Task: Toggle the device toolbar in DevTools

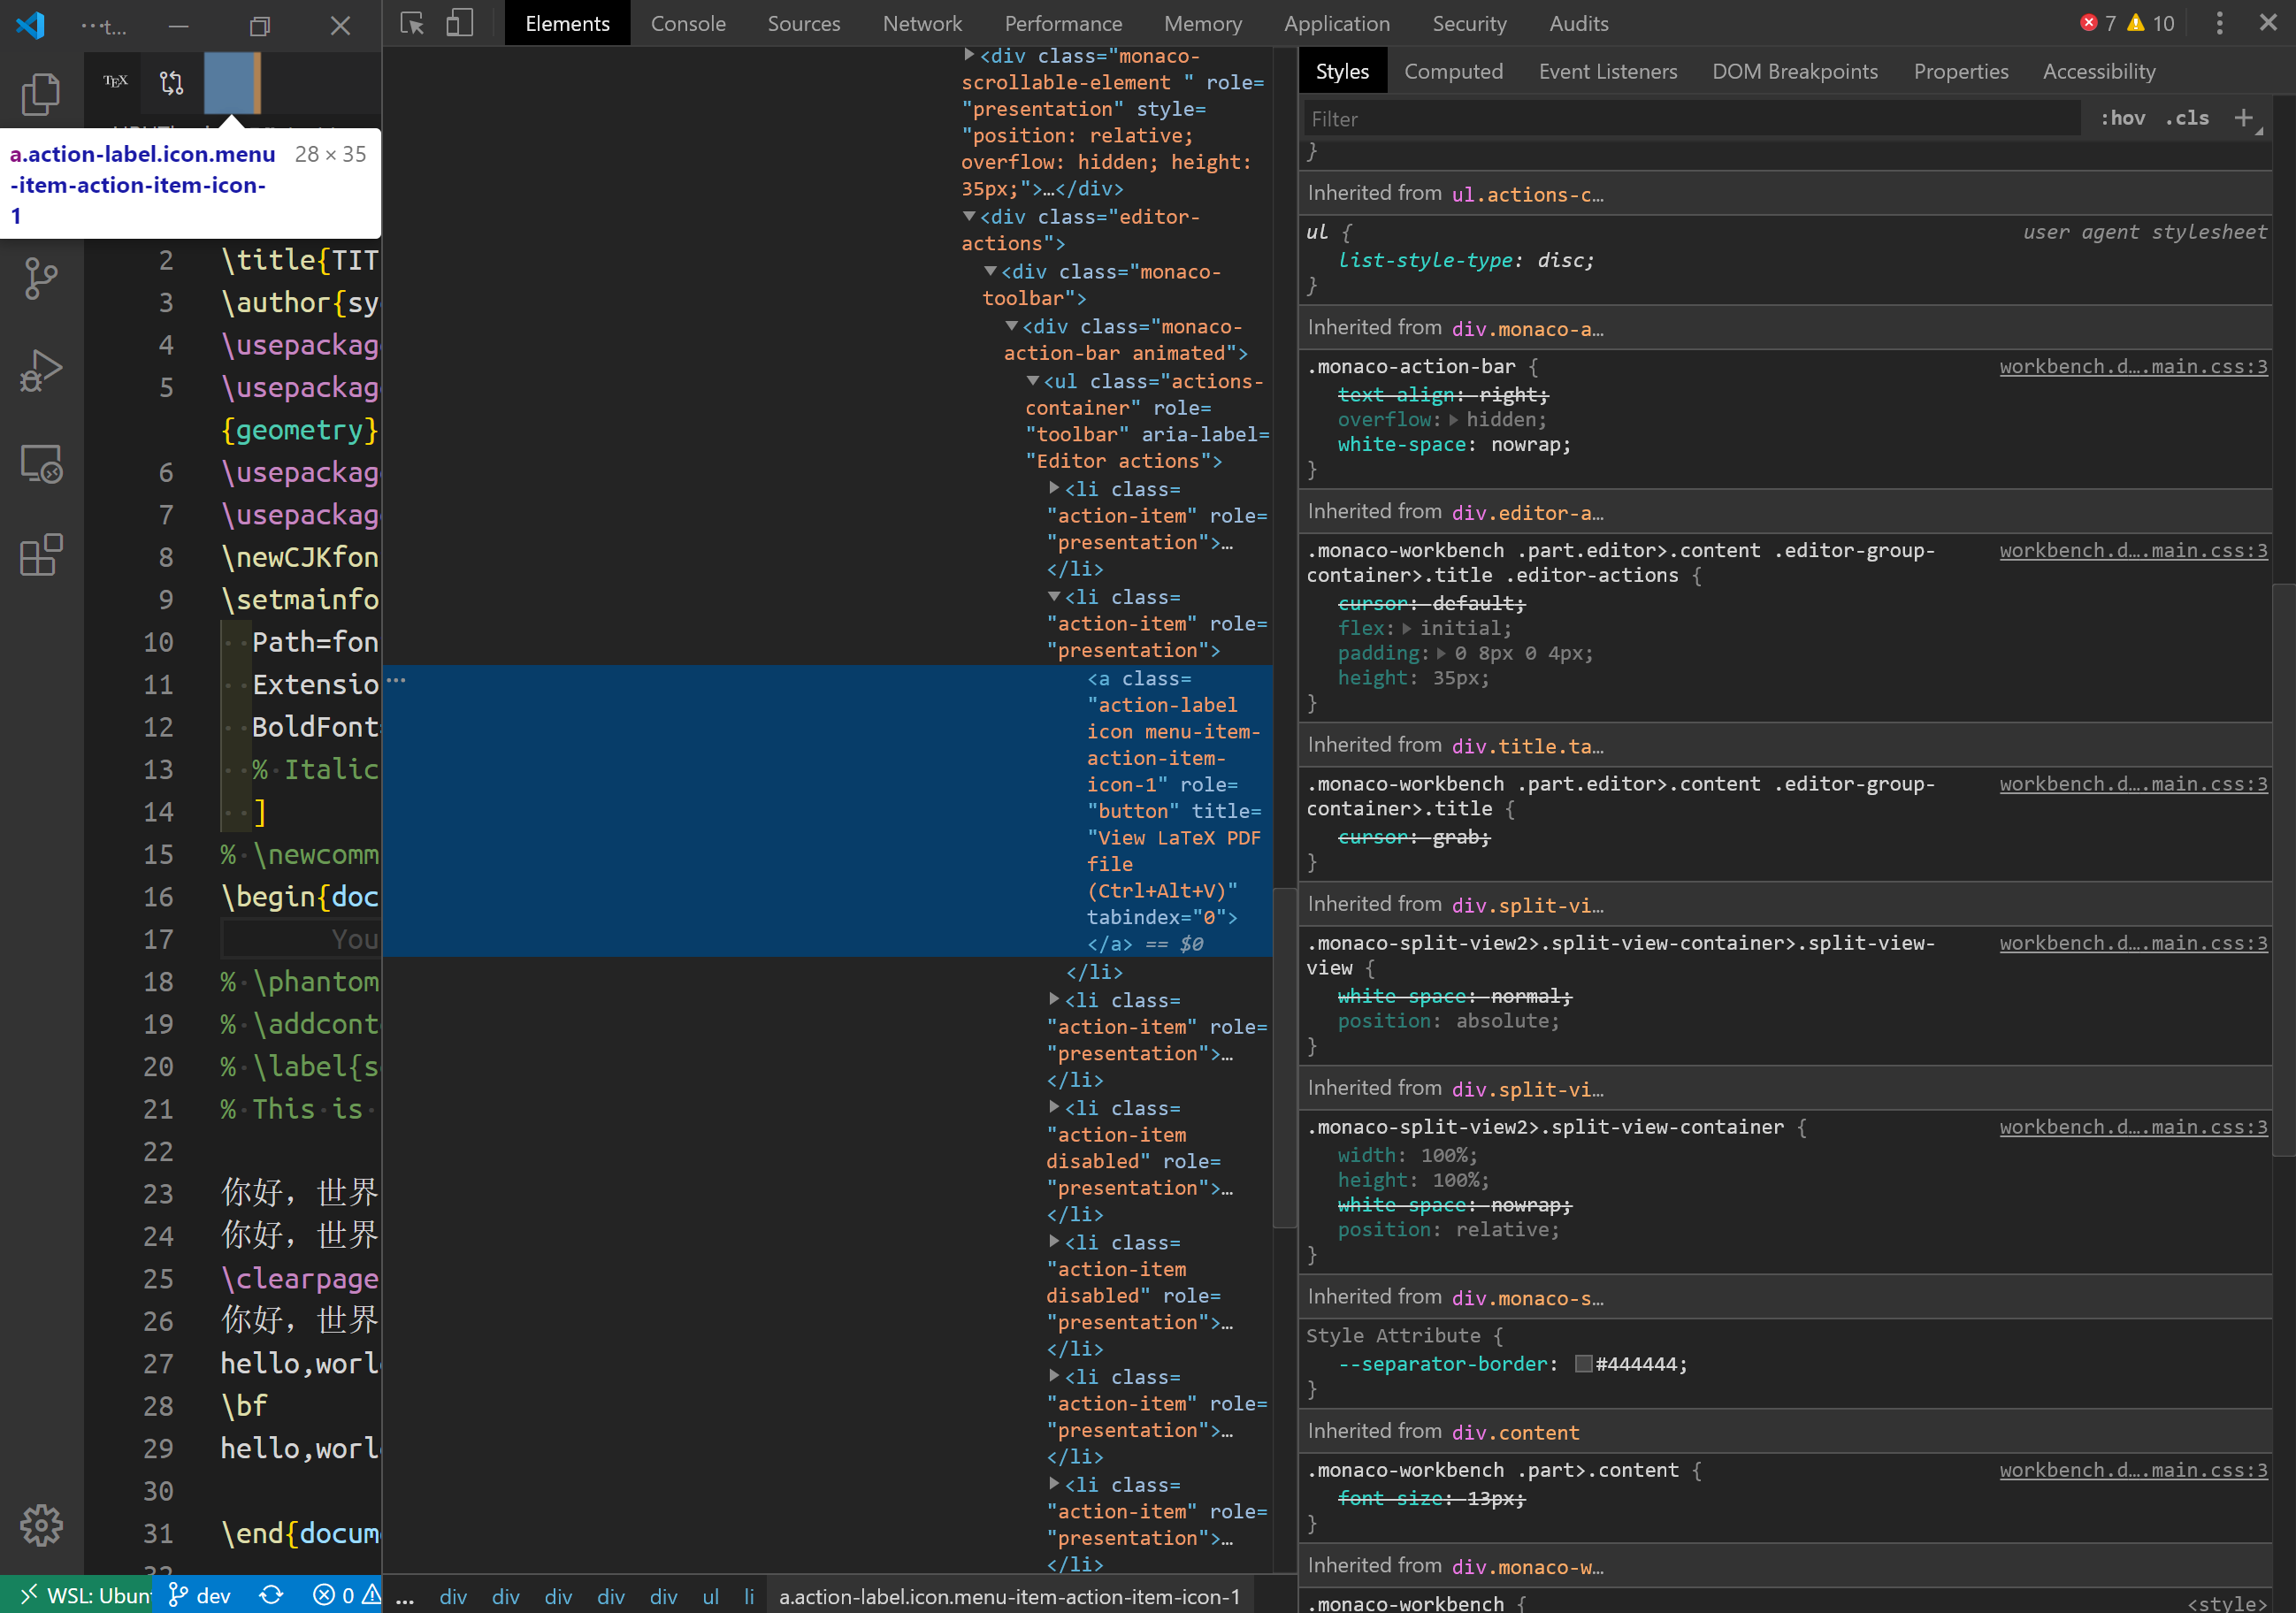Action: [x=460, y=23]
